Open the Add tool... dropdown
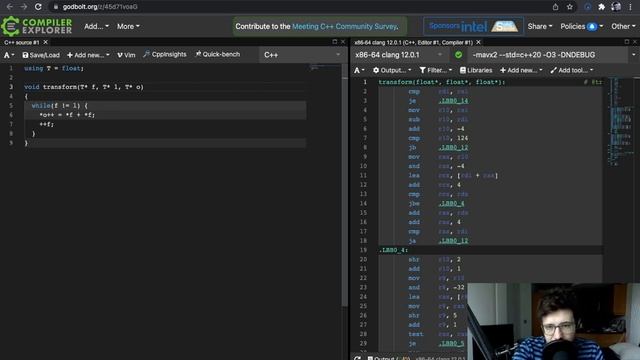The image size is (640, 360). [571, 70]
